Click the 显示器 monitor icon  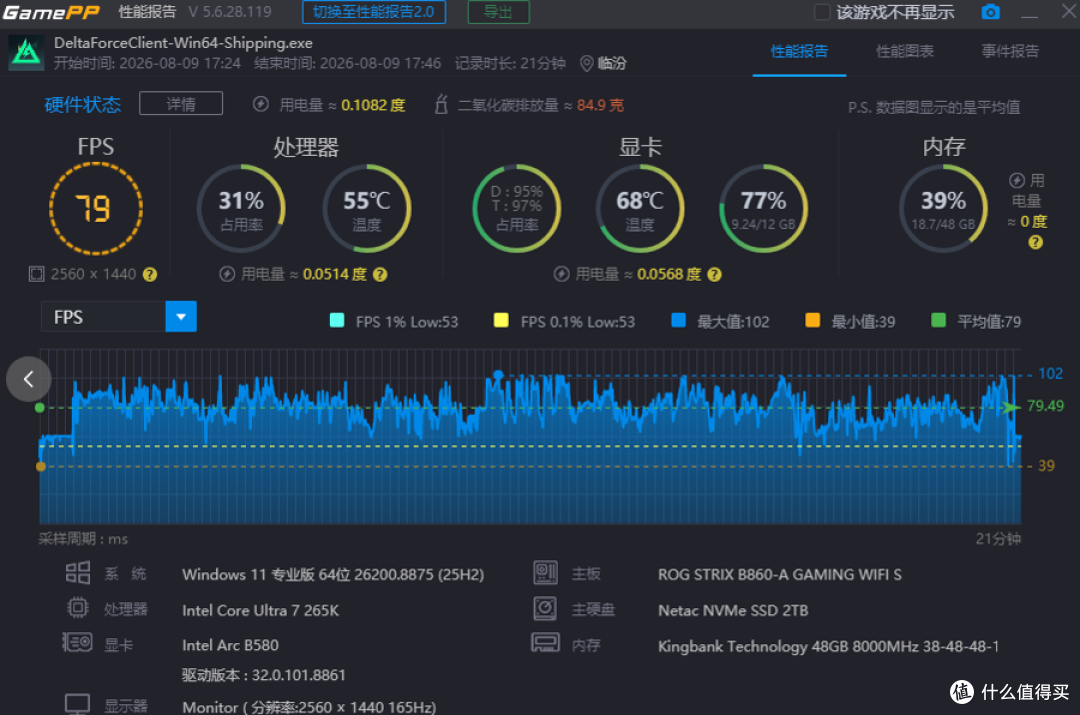[x=77, y=704]
